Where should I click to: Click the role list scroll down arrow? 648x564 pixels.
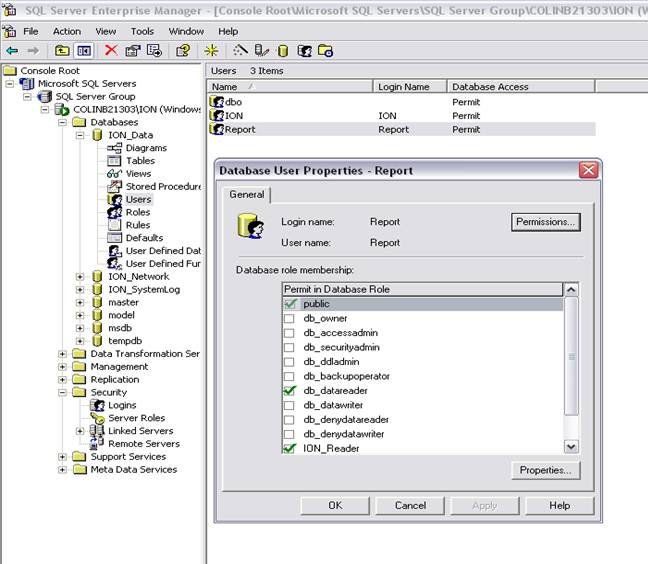pos(571,447)
